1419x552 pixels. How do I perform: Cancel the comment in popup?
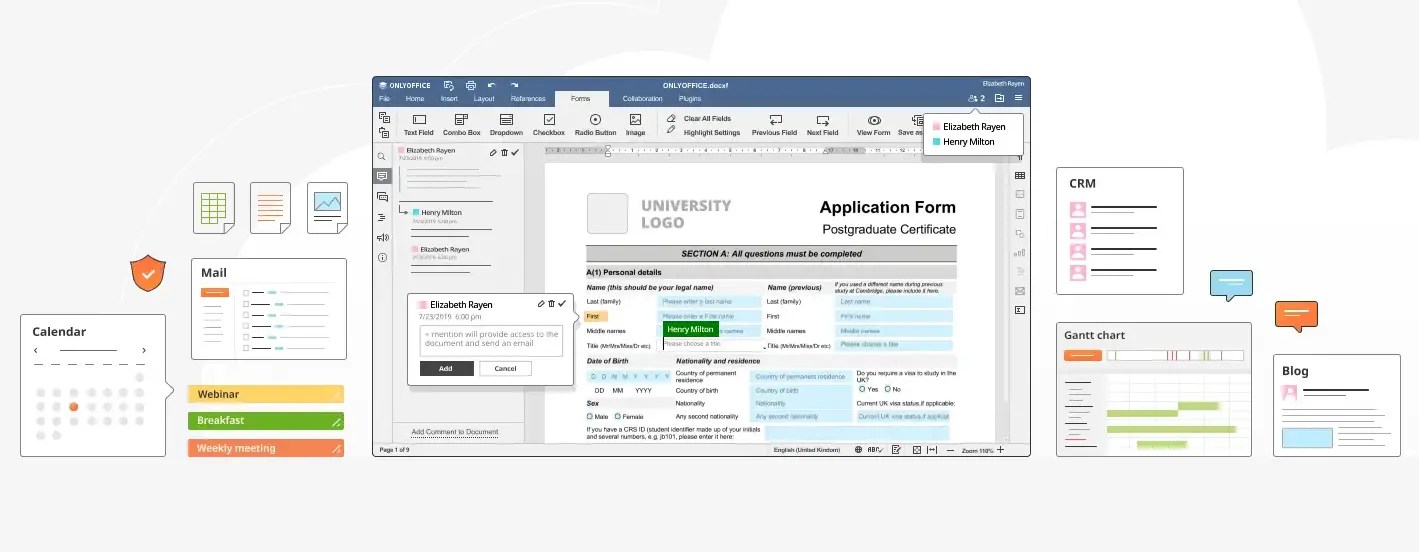tap(505, 369)
